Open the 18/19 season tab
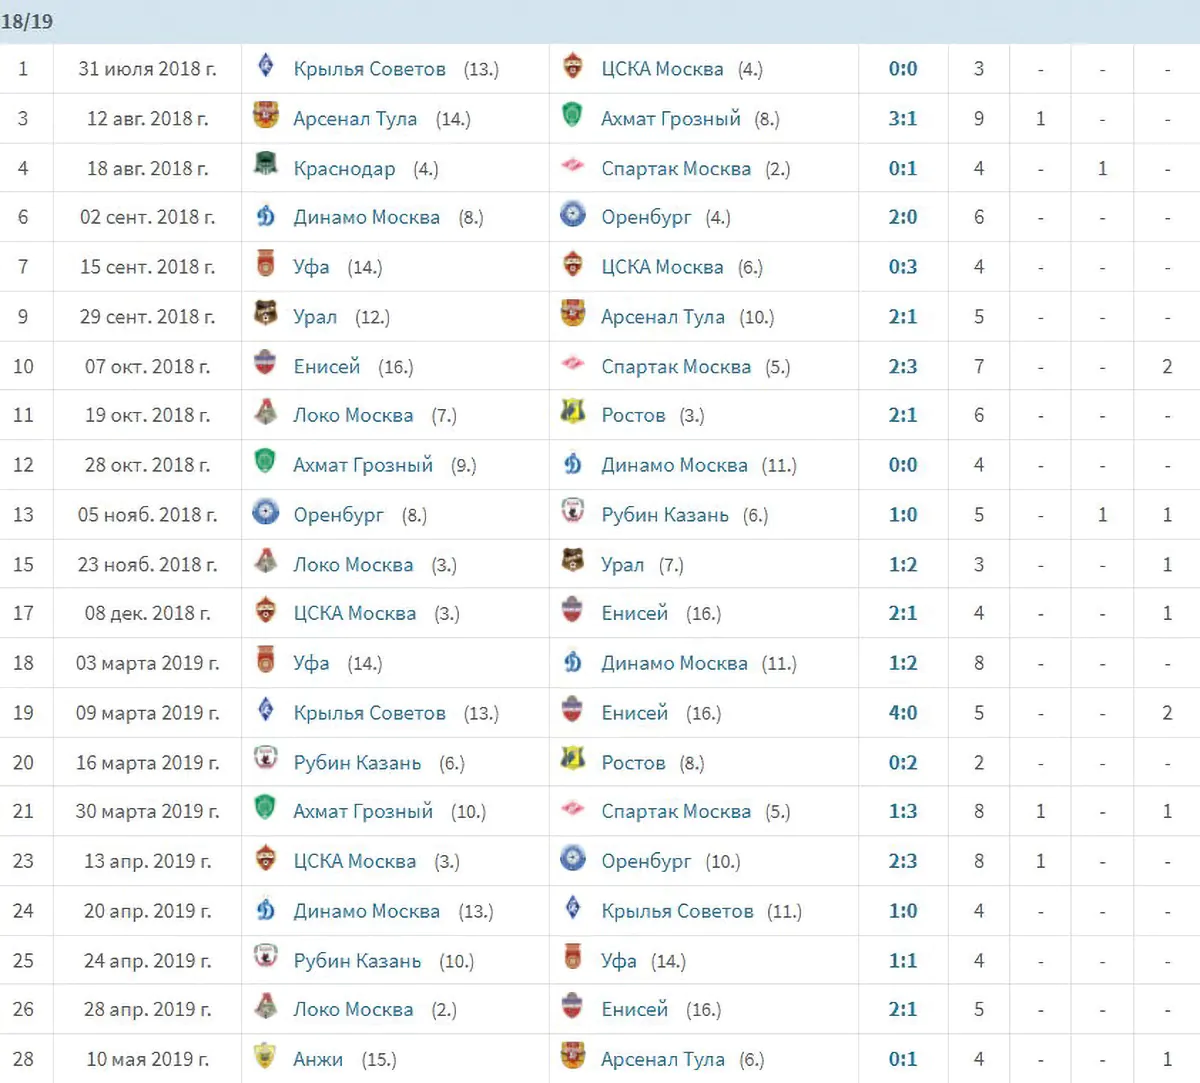The width and height of the screenshot is (1200, 1083). [x=28, y=20]
